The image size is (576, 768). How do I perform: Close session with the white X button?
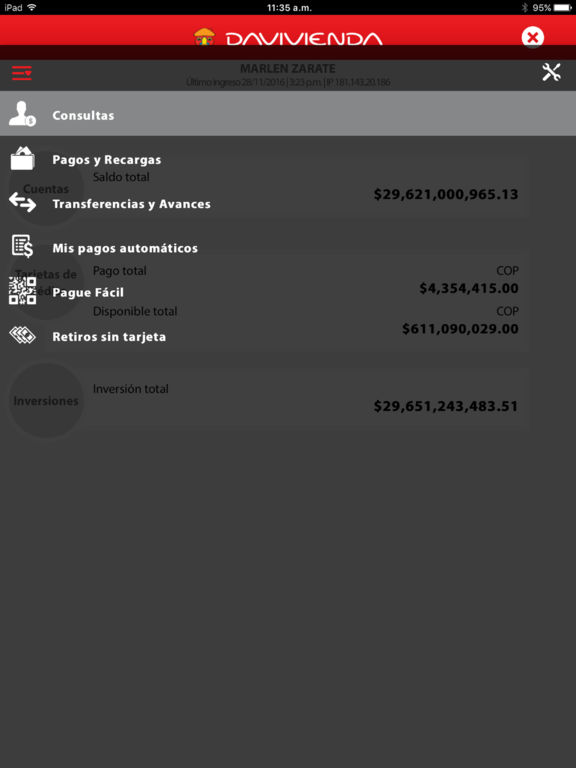tap(532, 37)
